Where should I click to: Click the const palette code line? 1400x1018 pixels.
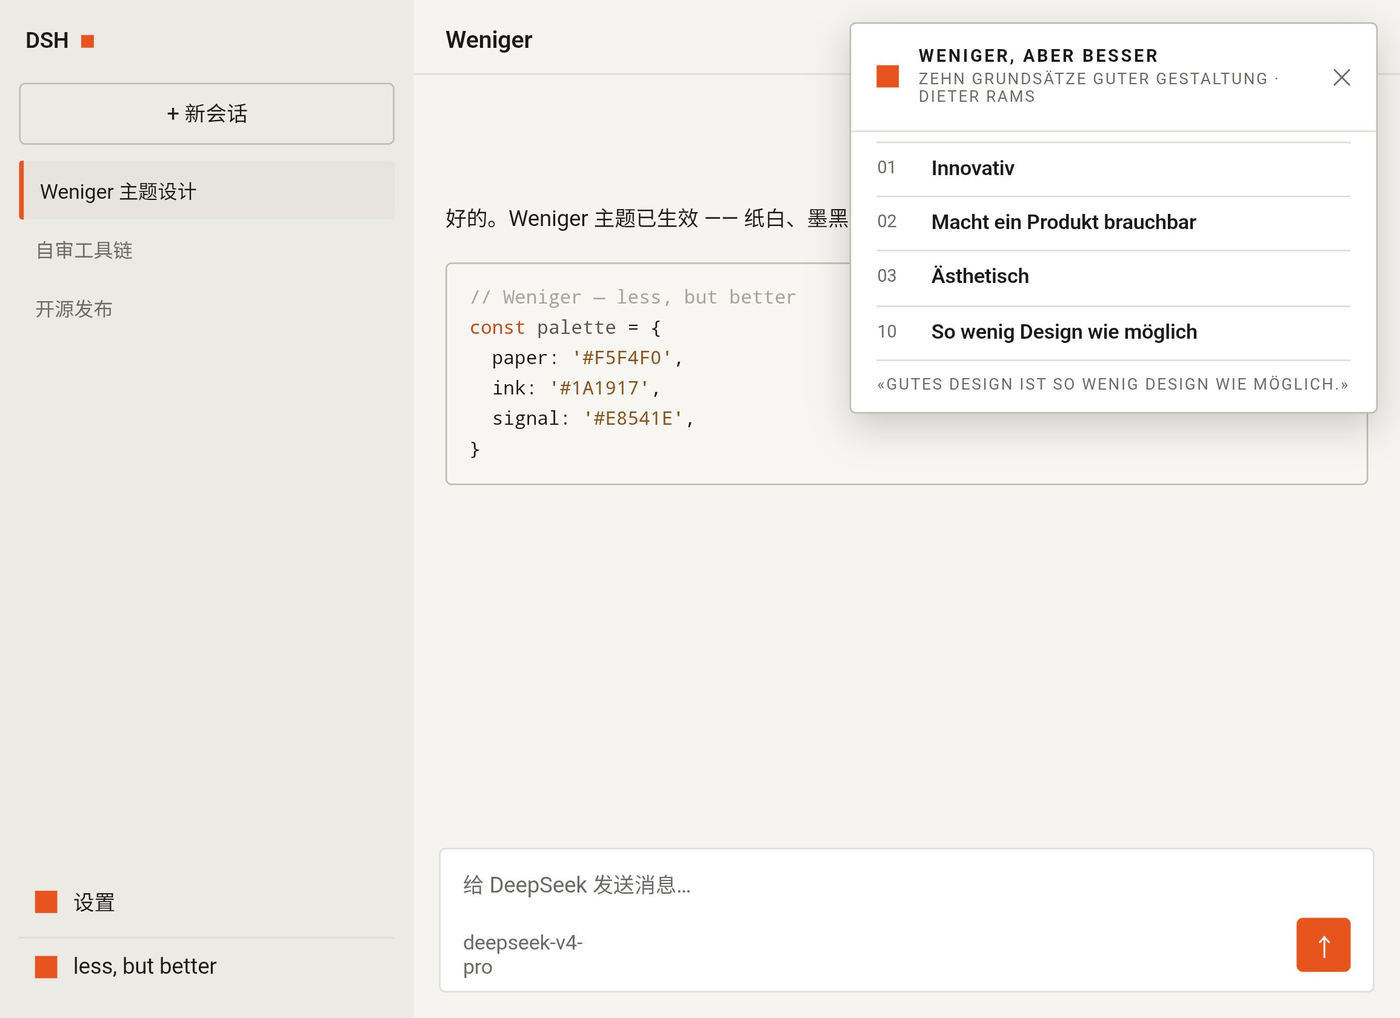[x=565, y=328]
